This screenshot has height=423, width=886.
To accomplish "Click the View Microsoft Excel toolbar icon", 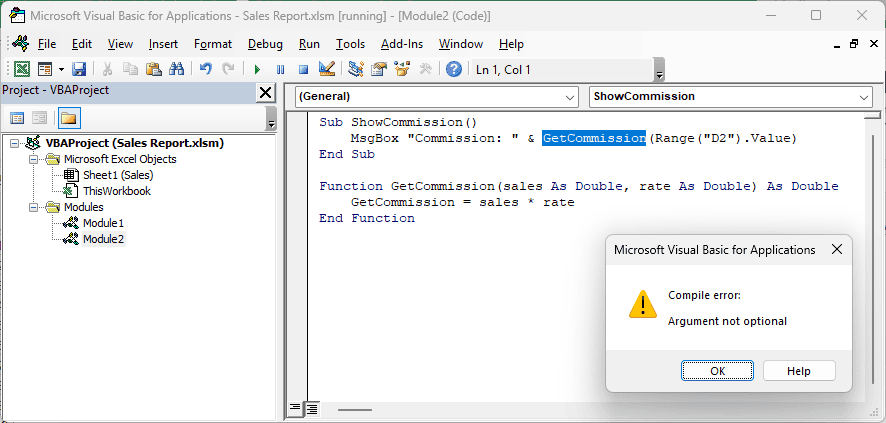I will [x=22, y=69].
